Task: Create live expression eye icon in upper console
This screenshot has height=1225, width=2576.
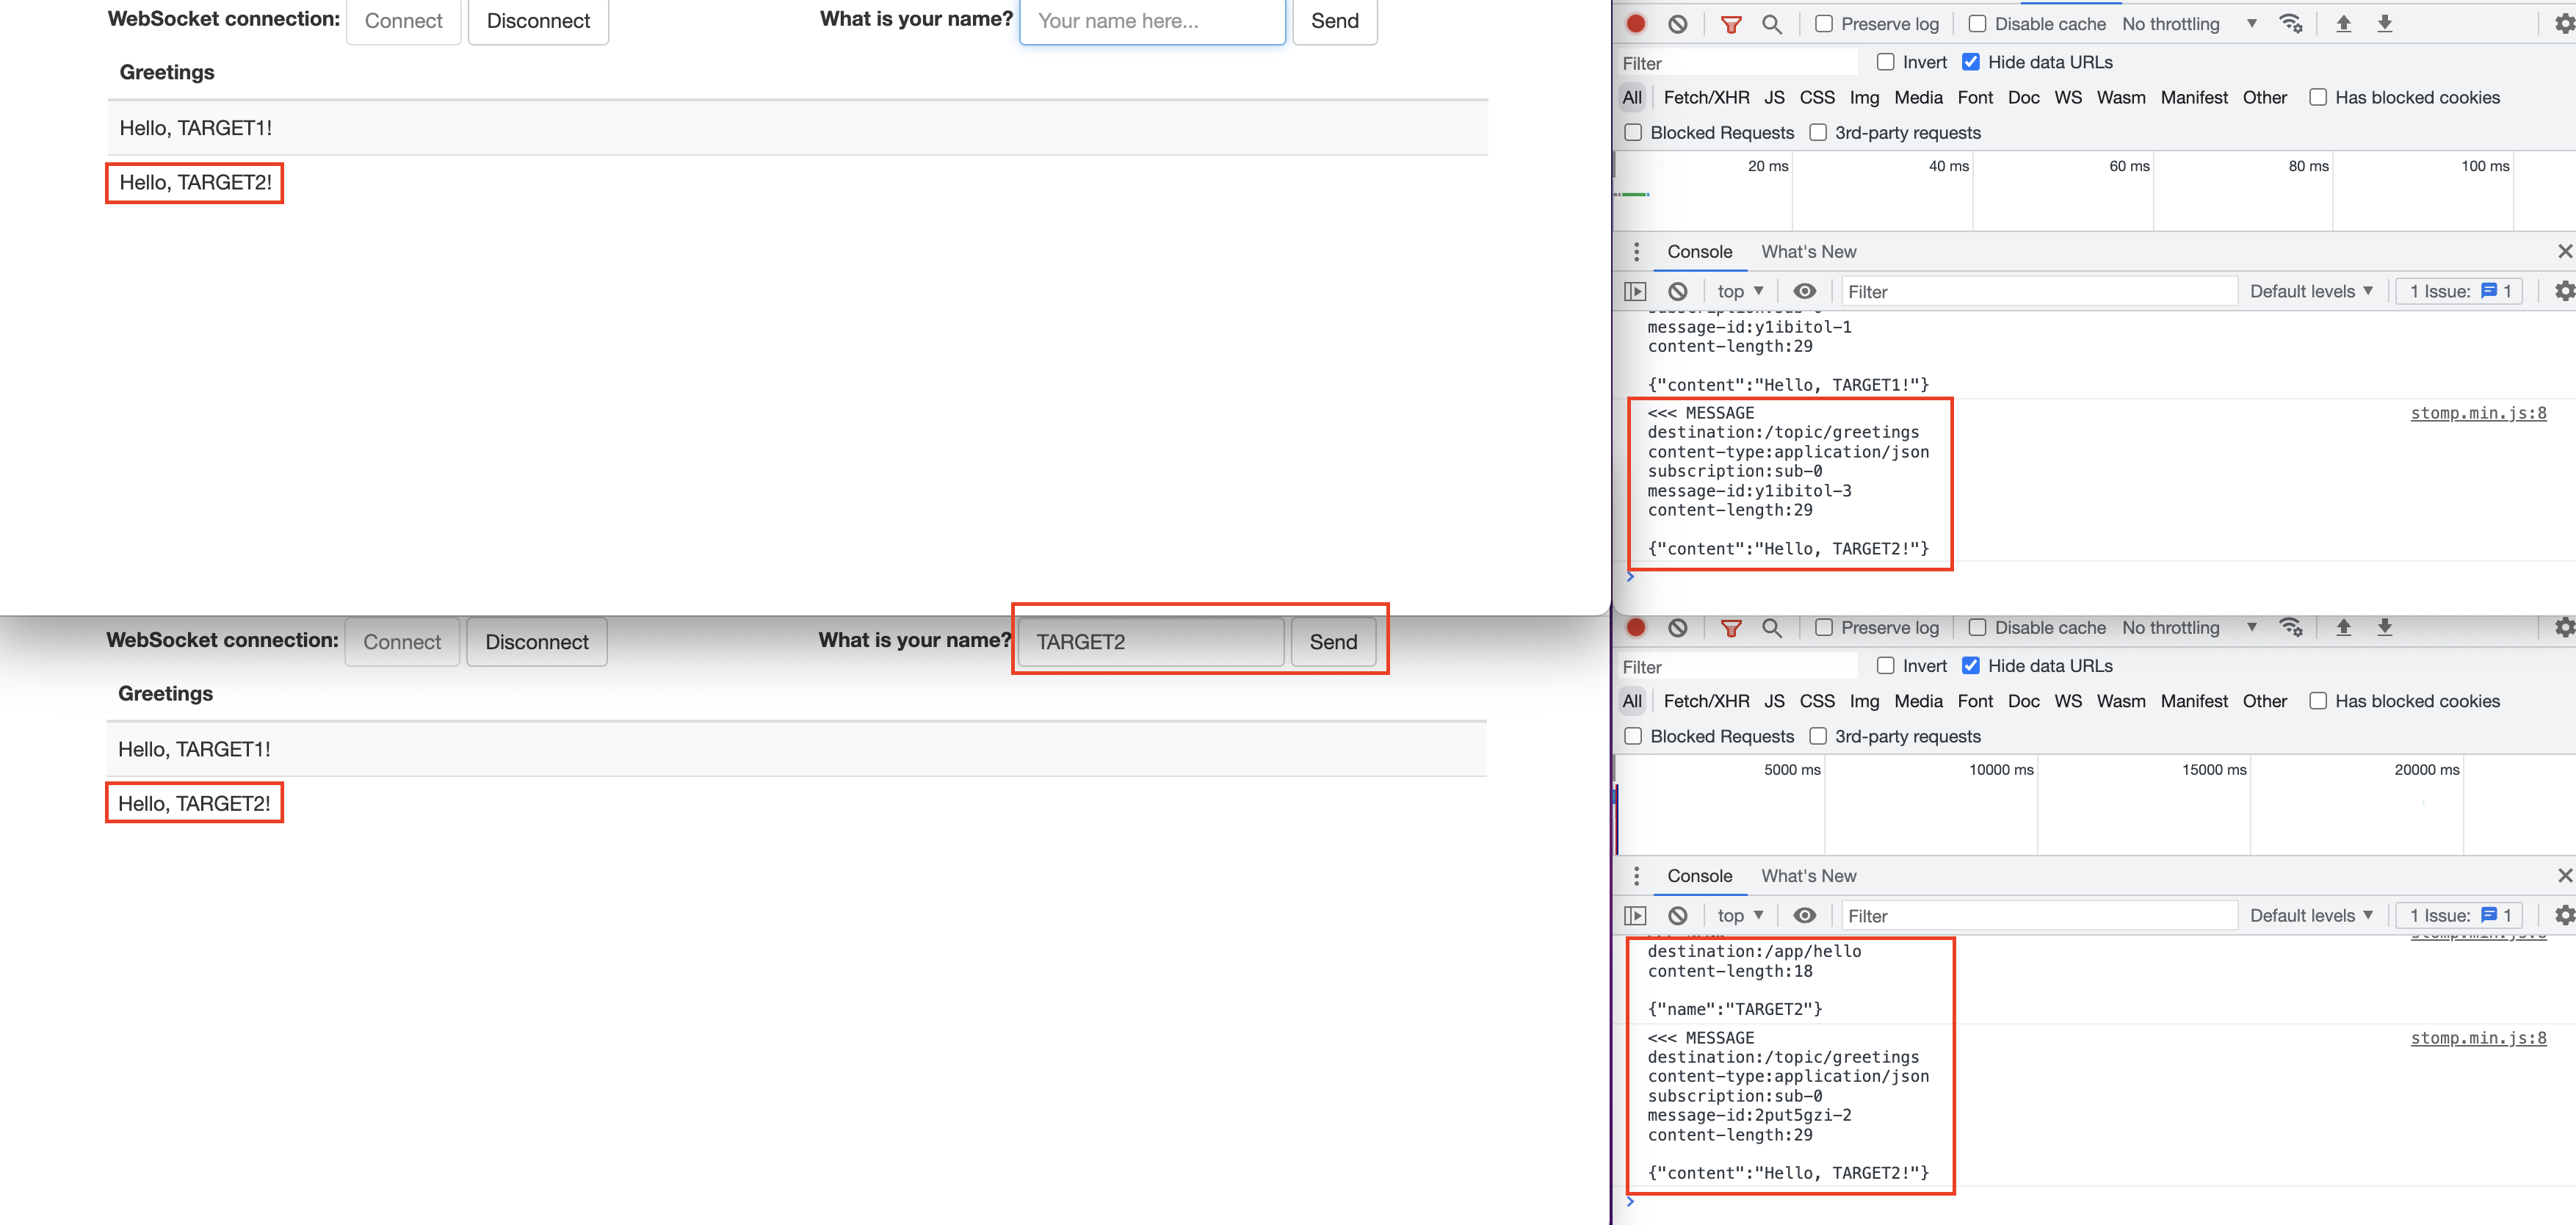Action: coord(1804,291)
